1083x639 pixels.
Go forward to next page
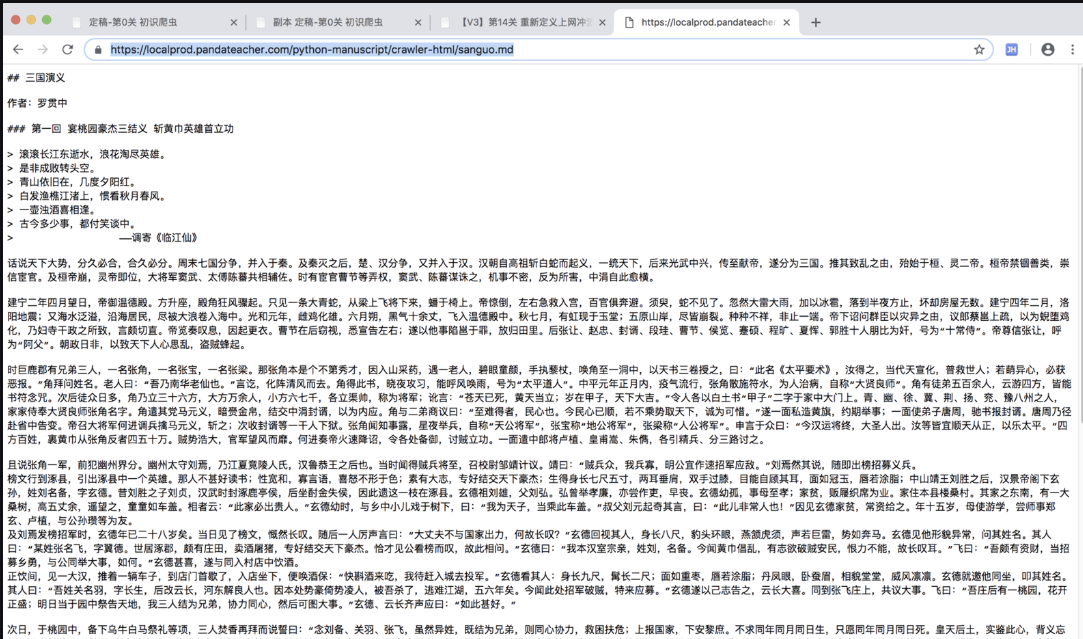(43, 50)
